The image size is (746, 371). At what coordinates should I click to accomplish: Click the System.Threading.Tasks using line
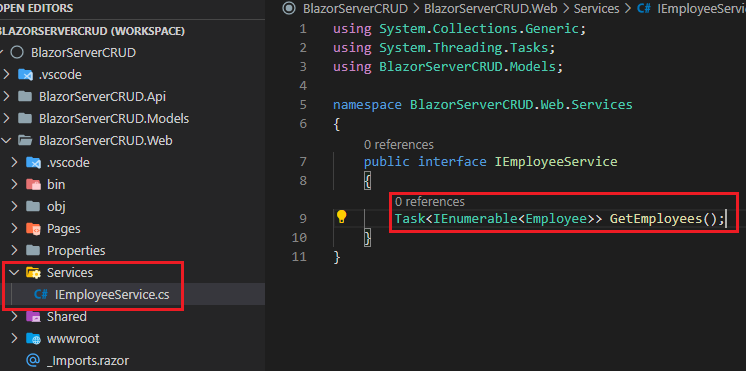(444, 48)
